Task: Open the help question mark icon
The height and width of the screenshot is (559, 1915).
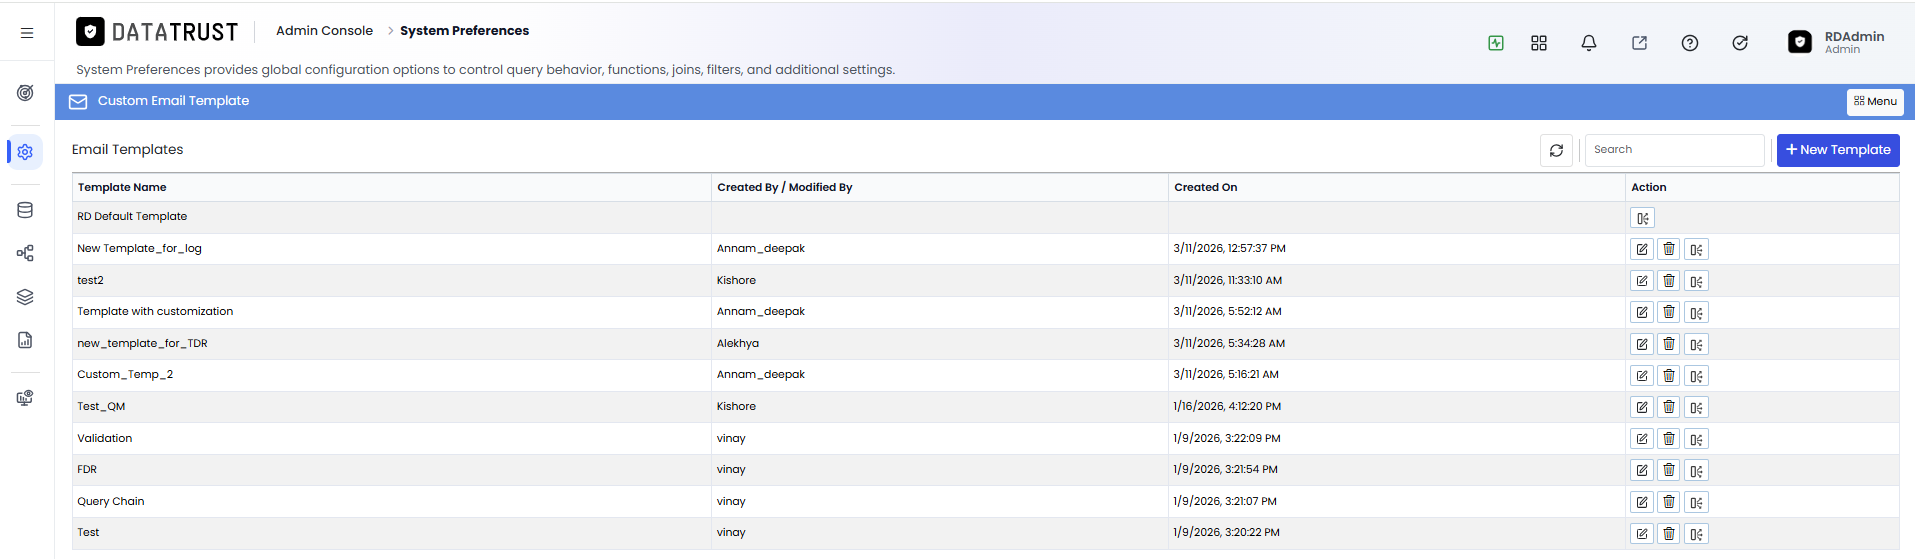Action: point(1690,43)
